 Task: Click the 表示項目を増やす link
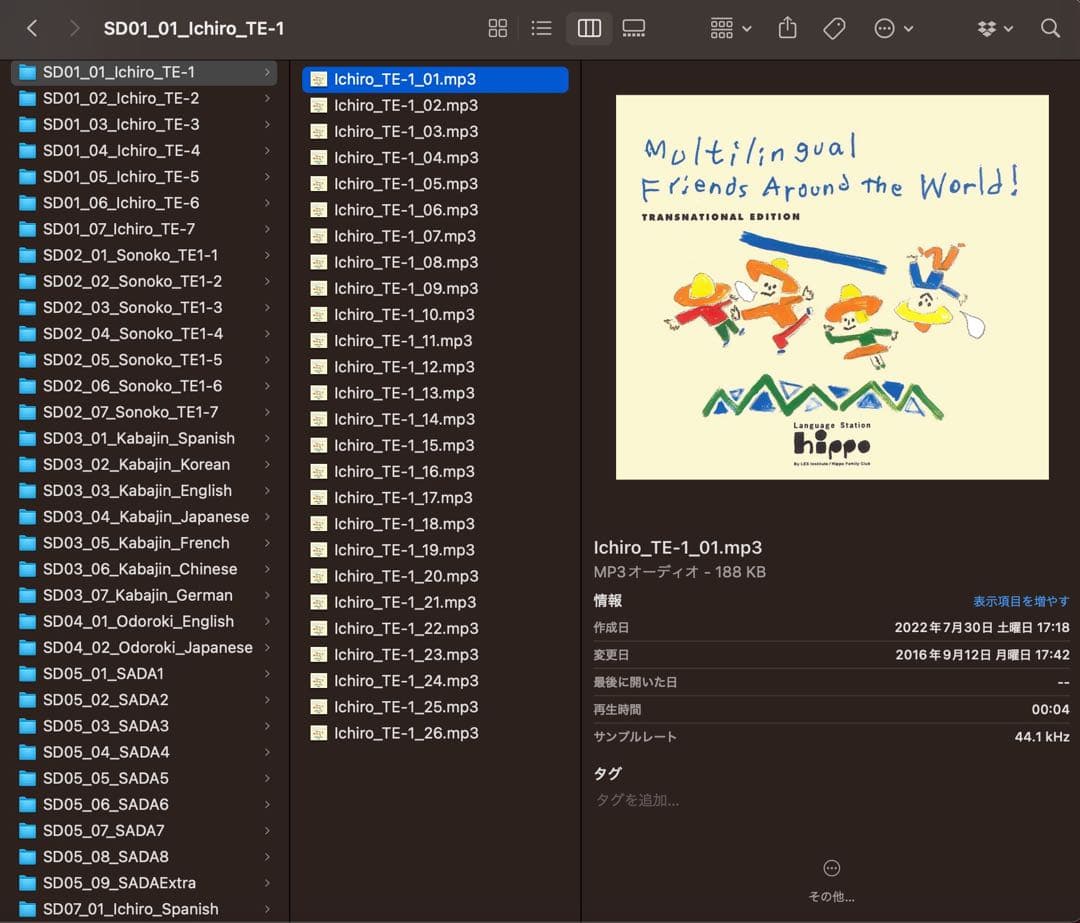point(1020,601)
